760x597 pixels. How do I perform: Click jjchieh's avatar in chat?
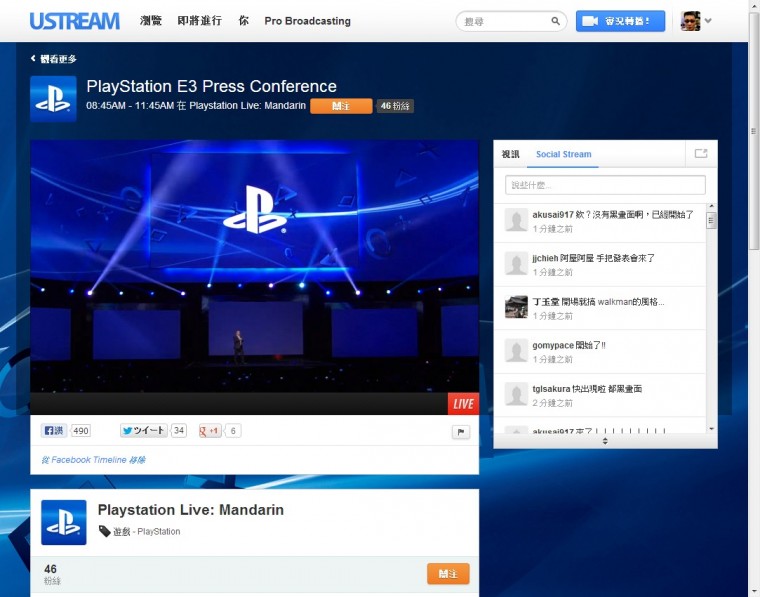pyautogui.click(x=516, y=264)
